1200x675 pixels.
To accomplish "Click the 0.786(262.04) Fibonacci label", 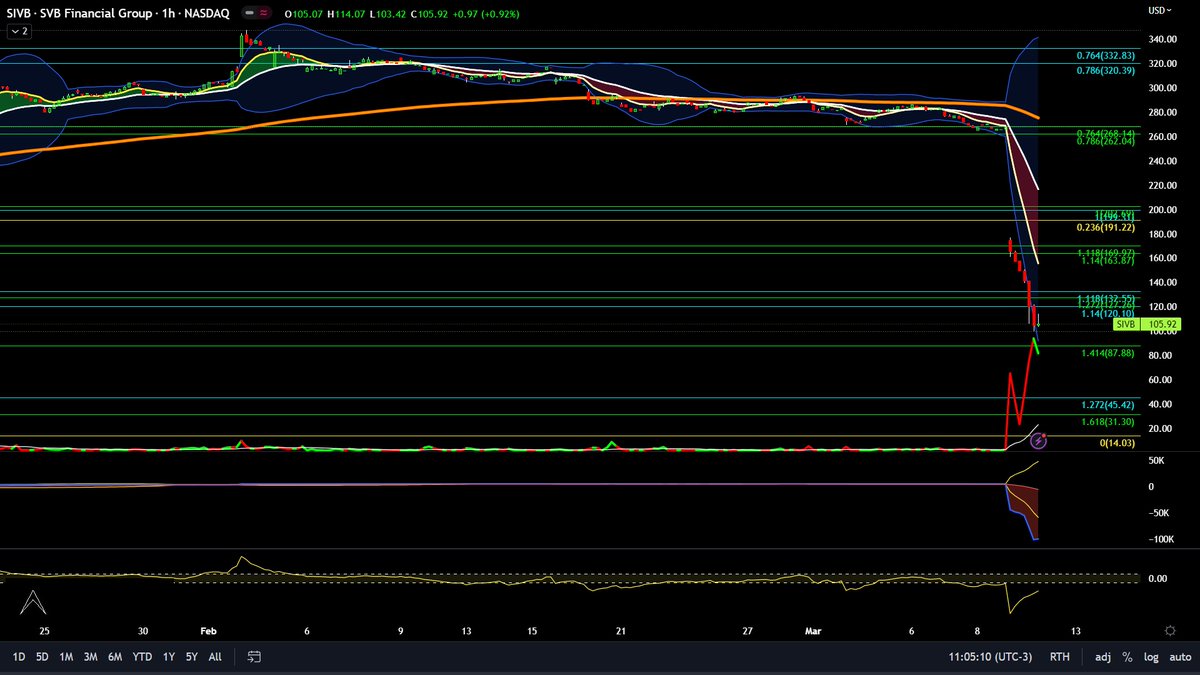I will point(1107,141).
